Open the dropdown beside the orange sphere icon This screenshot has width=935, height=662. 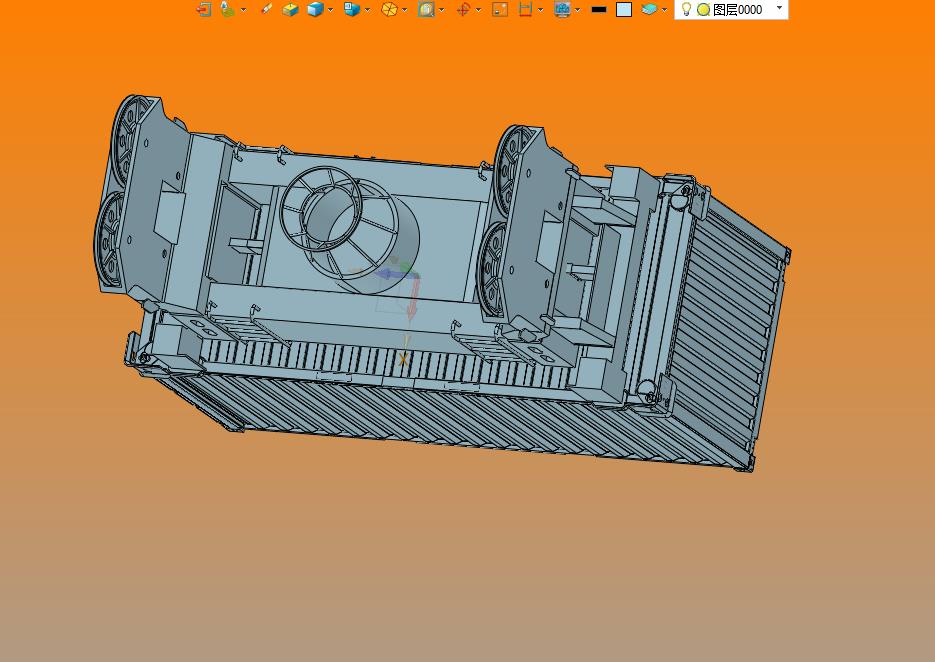point(405,10)
